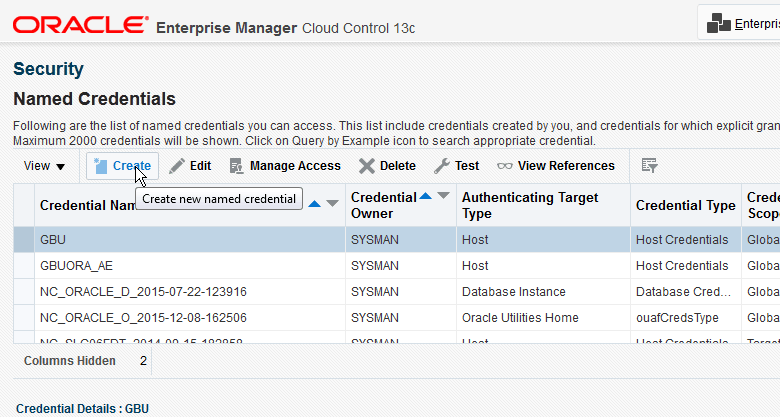Viewport: 780px width, 417px height.
Task: Click ouafCredsType cell
Action: click(685, 317)
